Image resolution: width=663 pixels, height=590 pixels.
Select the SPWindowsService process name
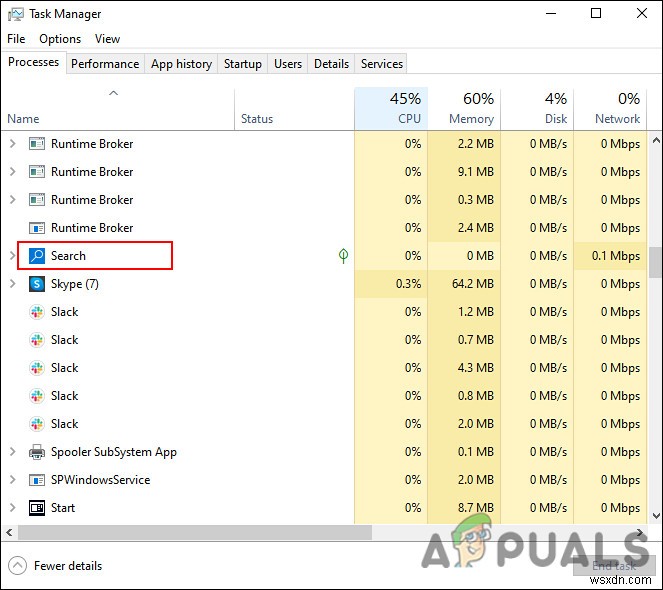[101, 480]
